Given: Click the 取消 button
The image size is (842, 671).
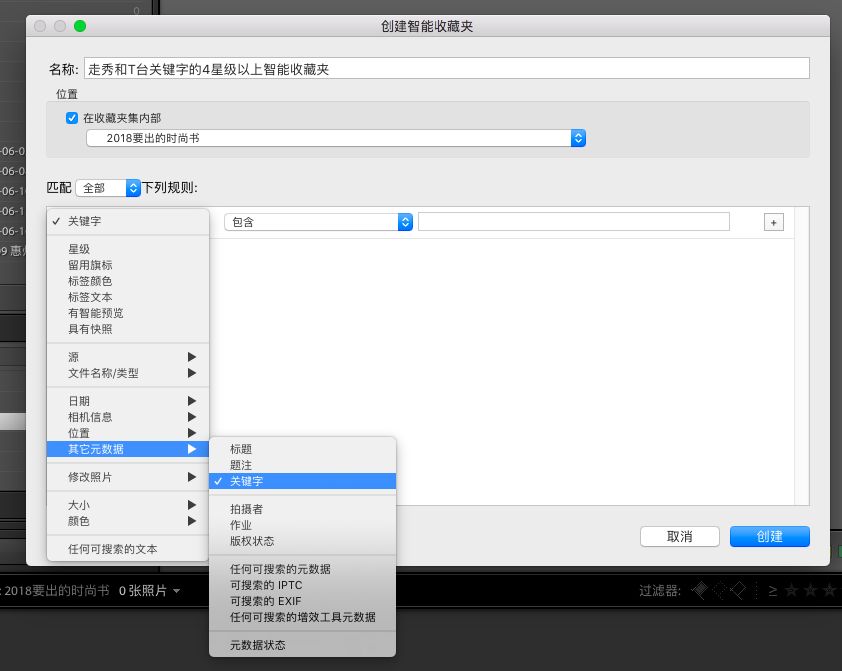Looking at the screenshot, I should (680, 537).
